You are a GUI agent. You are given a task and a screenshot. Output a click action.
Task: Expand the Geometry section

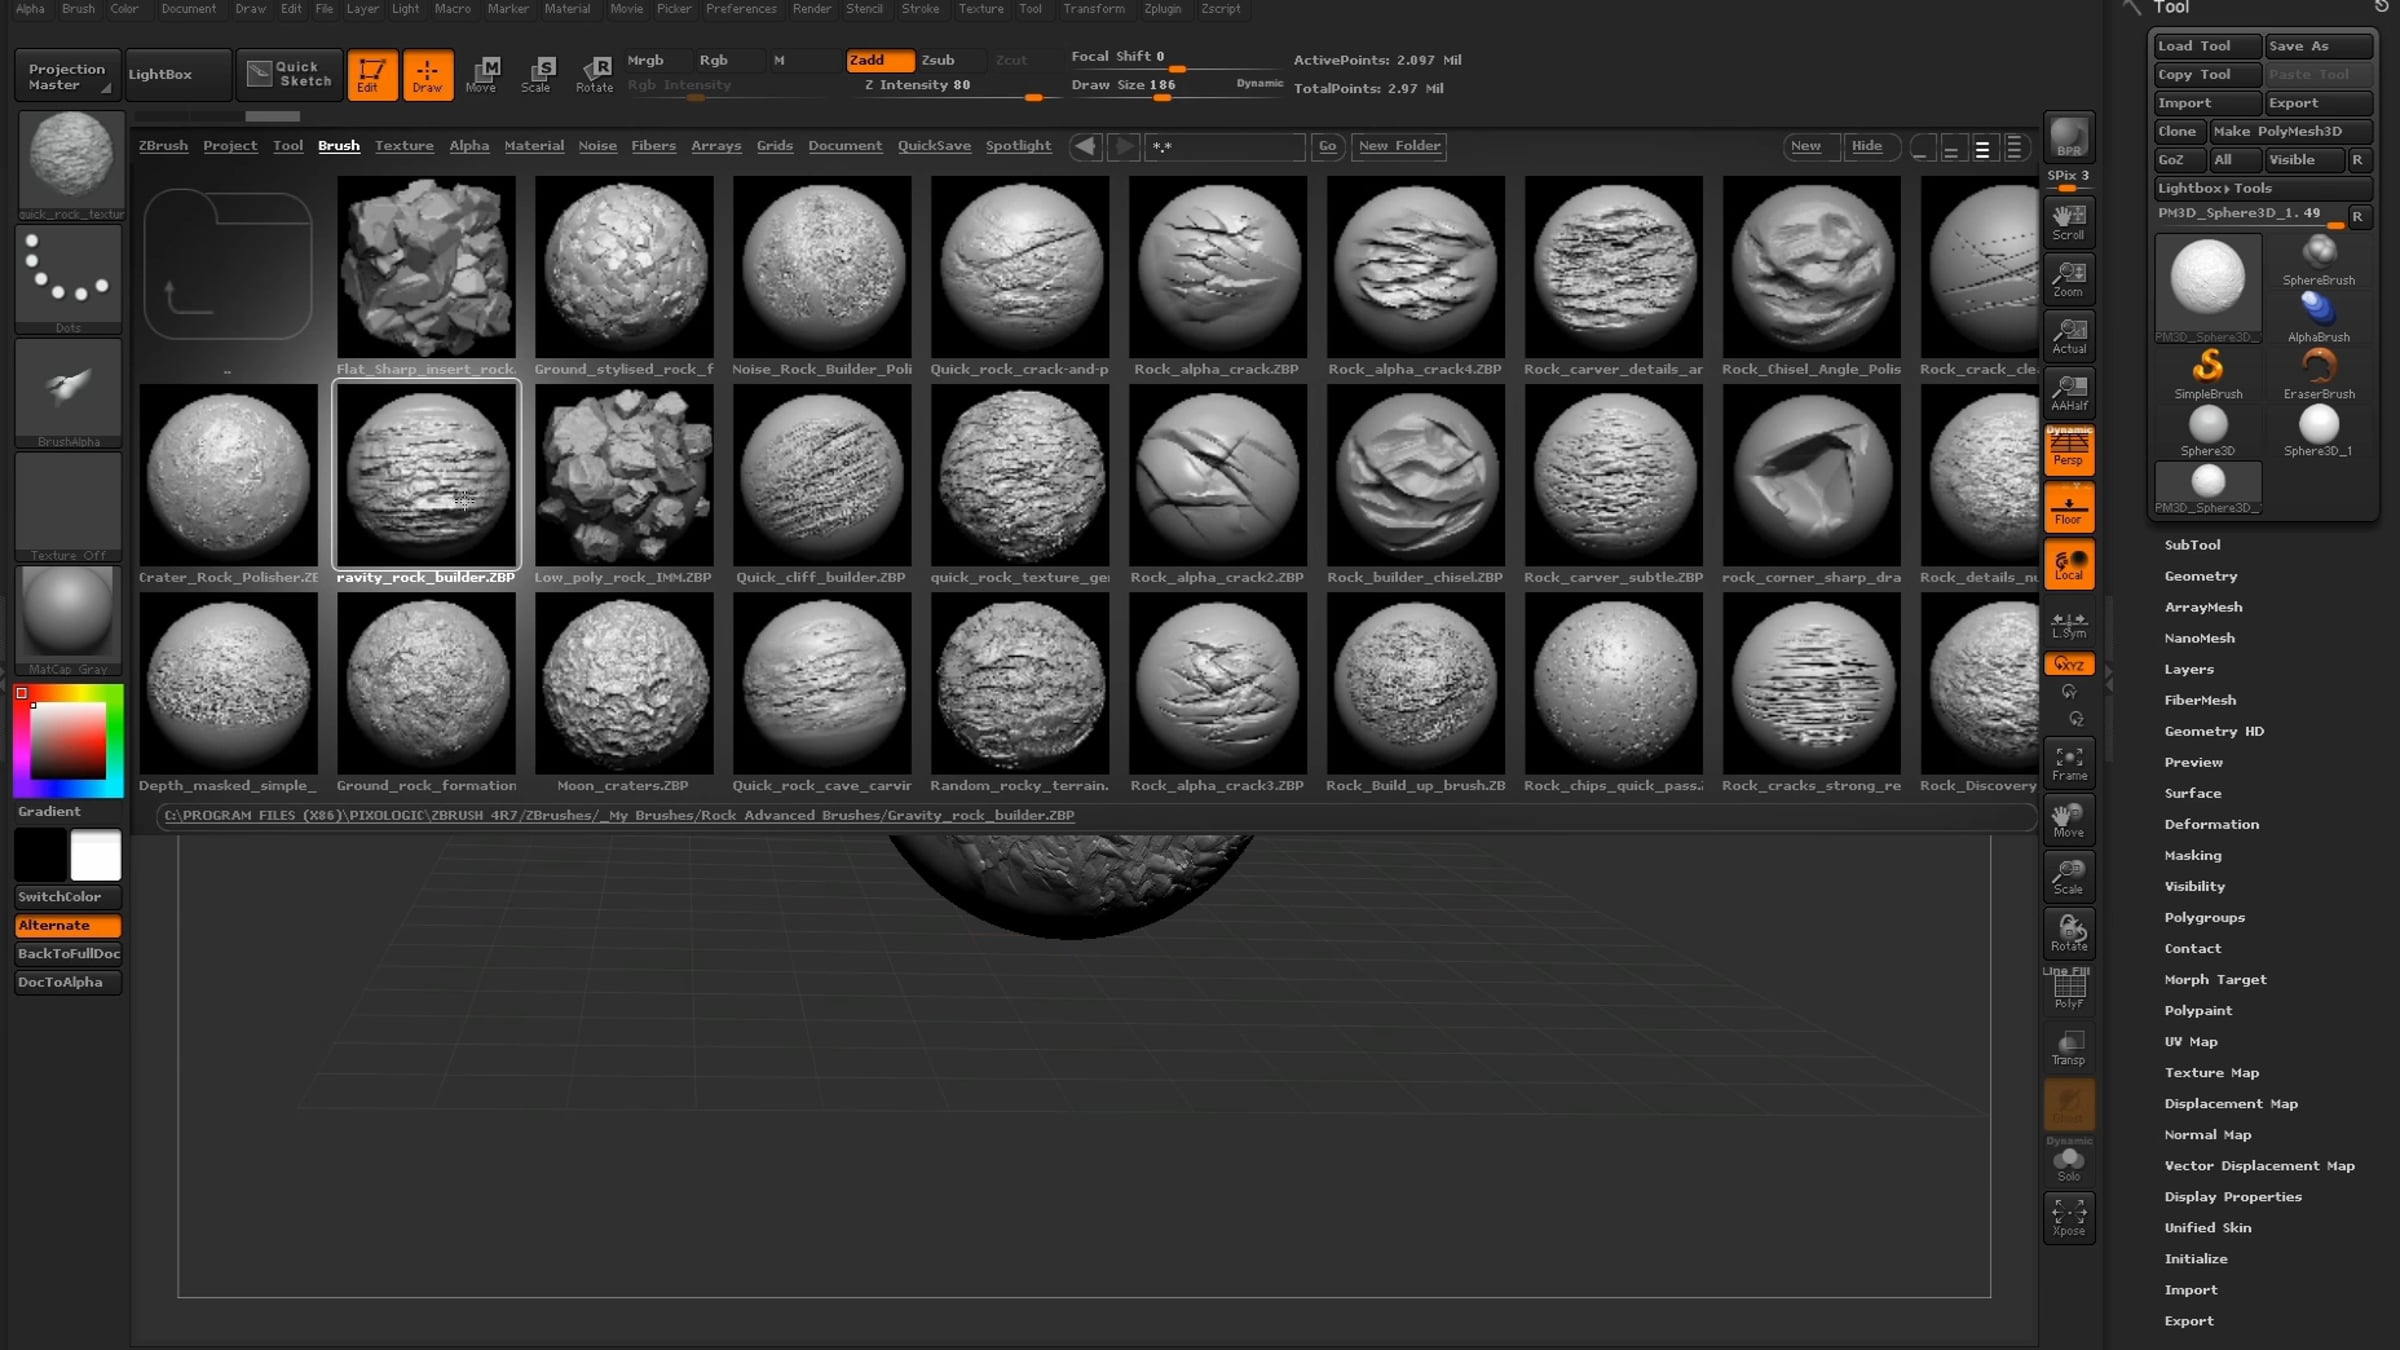coord(2200,576)
